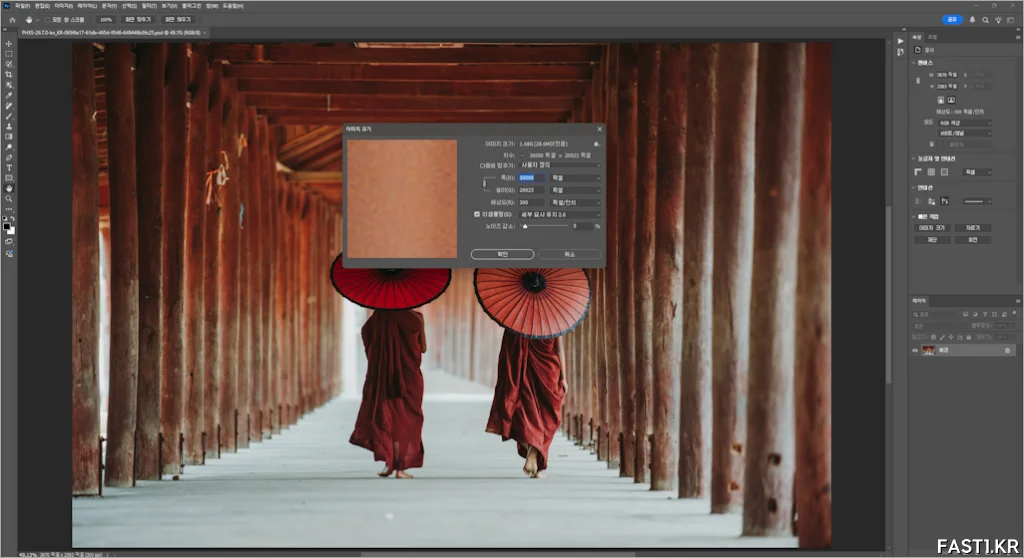Select the Move tool in the toolbar
Screen dimensions: 1024x558
9,43
